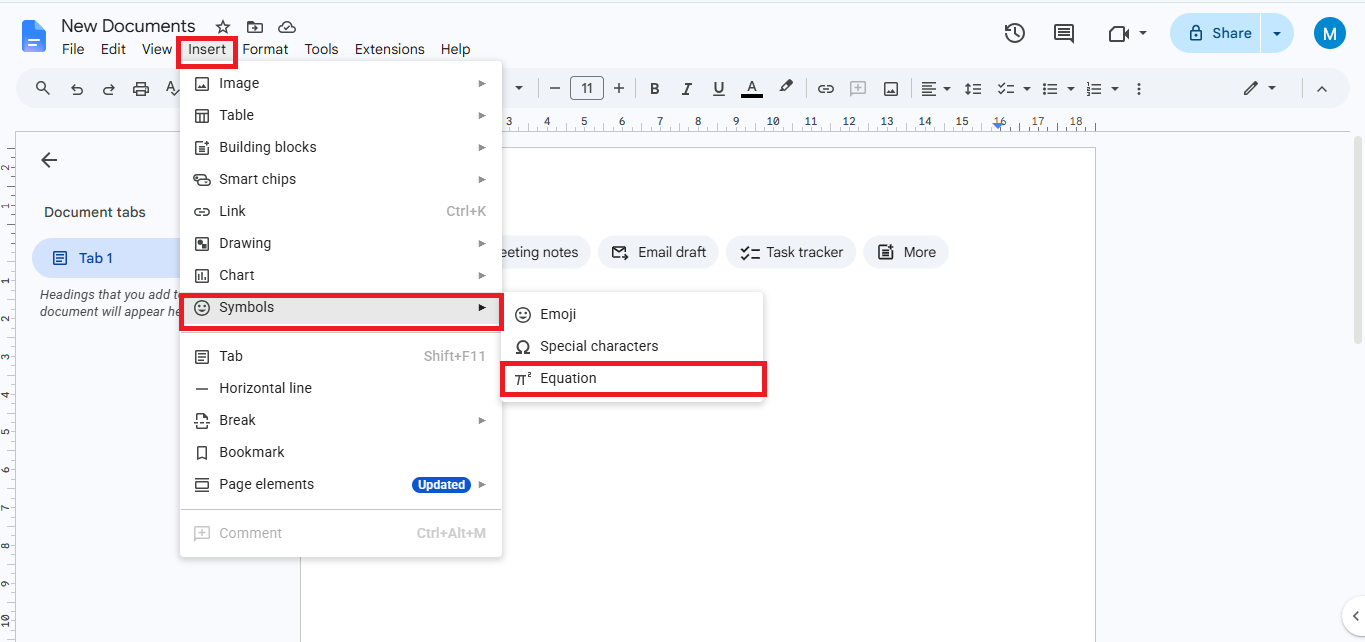Screen dimensions: 1365x642
Task: Open editing mode pencil dropdown
Action: click(x=1259, y=88)
